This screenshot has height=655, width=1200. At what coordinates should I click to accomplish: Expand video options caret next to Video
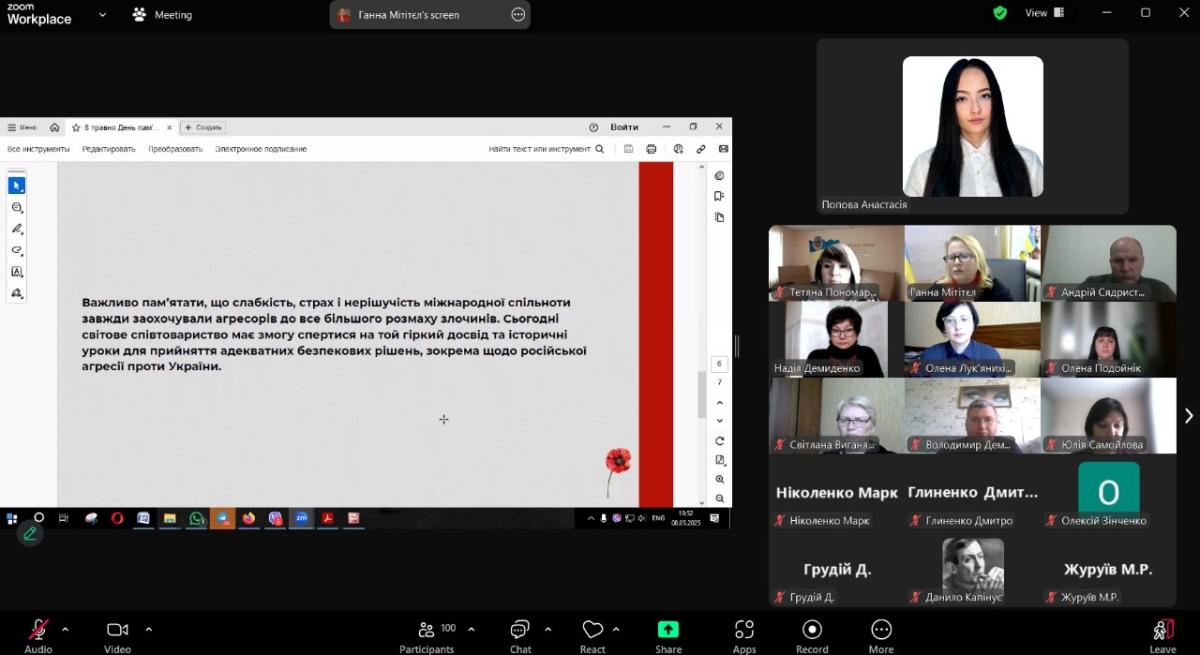coord(149,629)
